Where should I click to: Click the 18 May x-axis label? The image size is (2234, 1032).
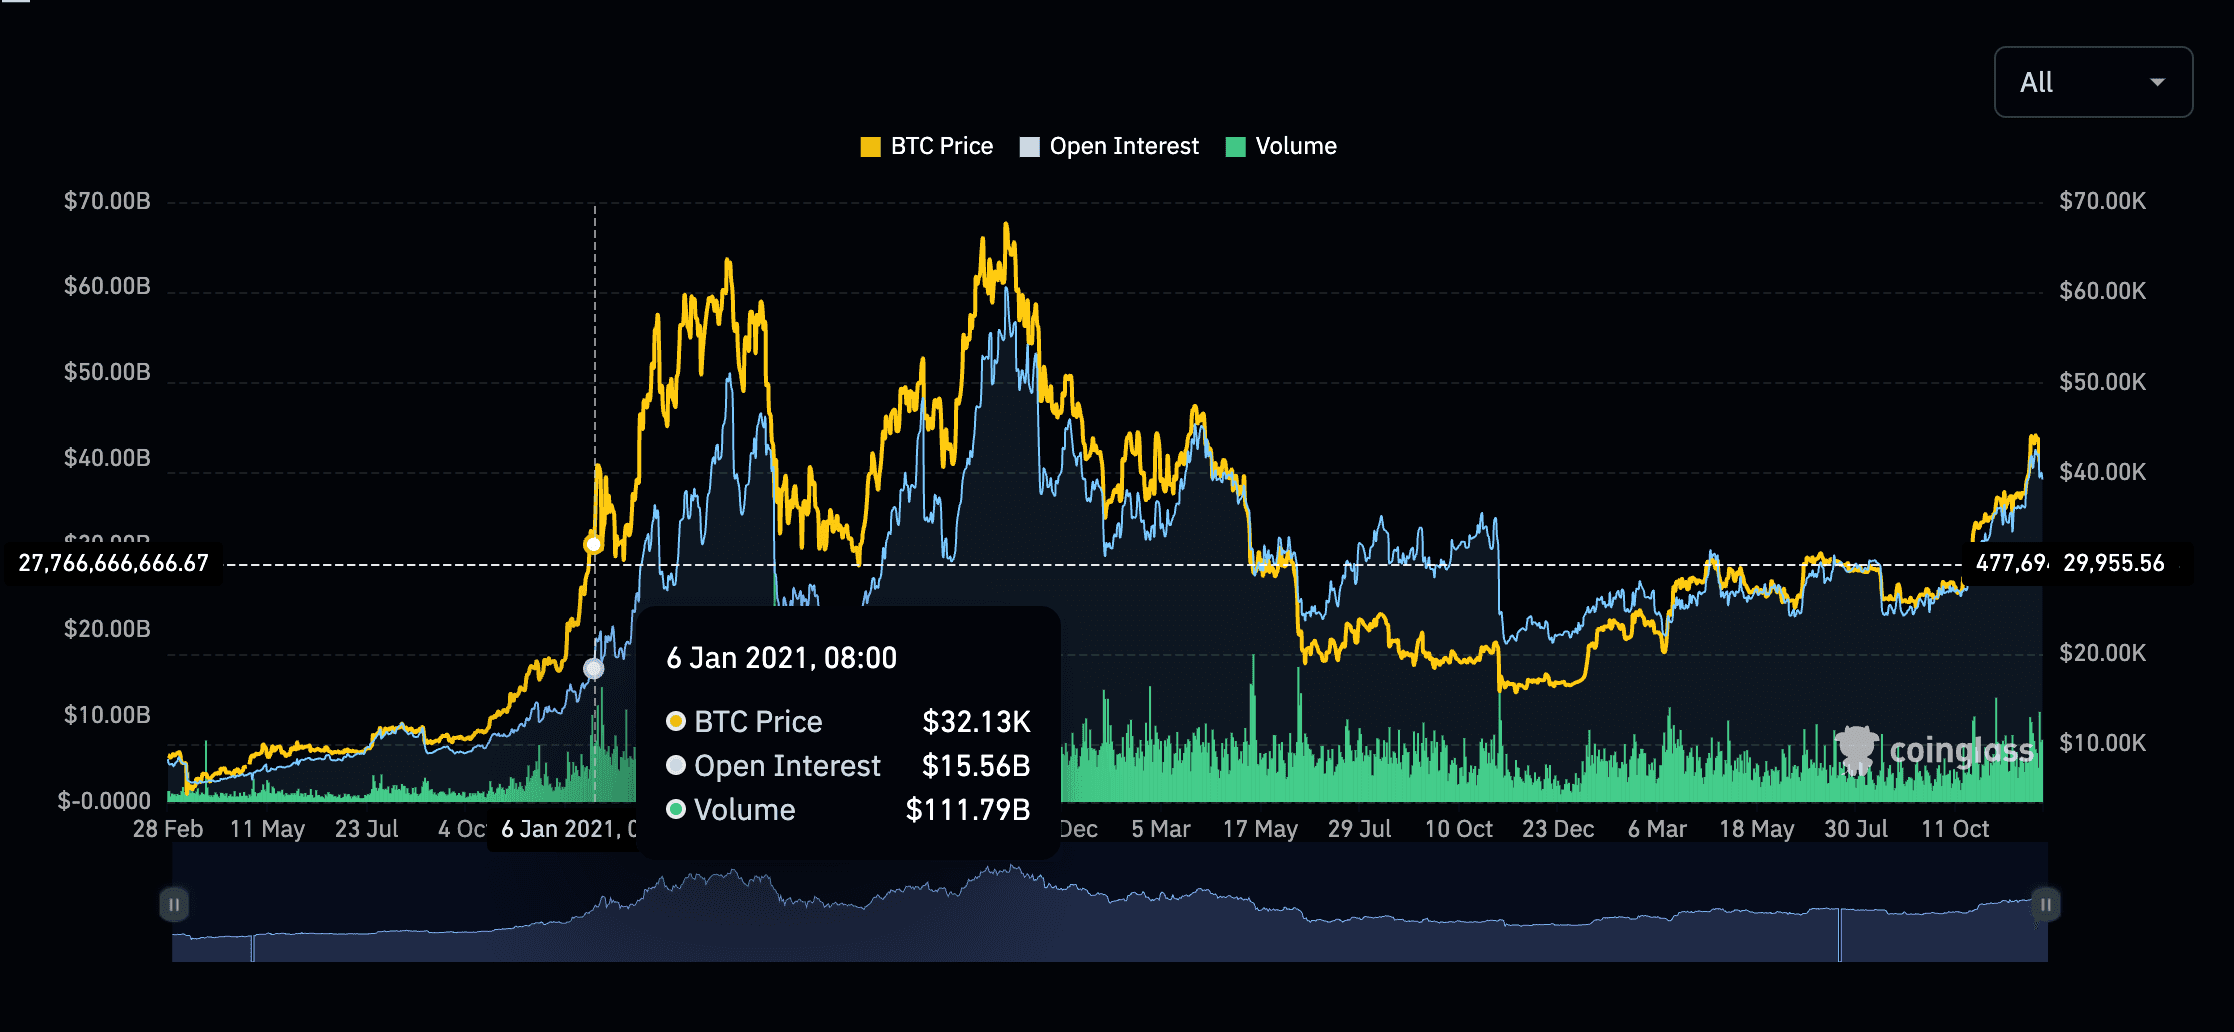[x=1756, y=829]
